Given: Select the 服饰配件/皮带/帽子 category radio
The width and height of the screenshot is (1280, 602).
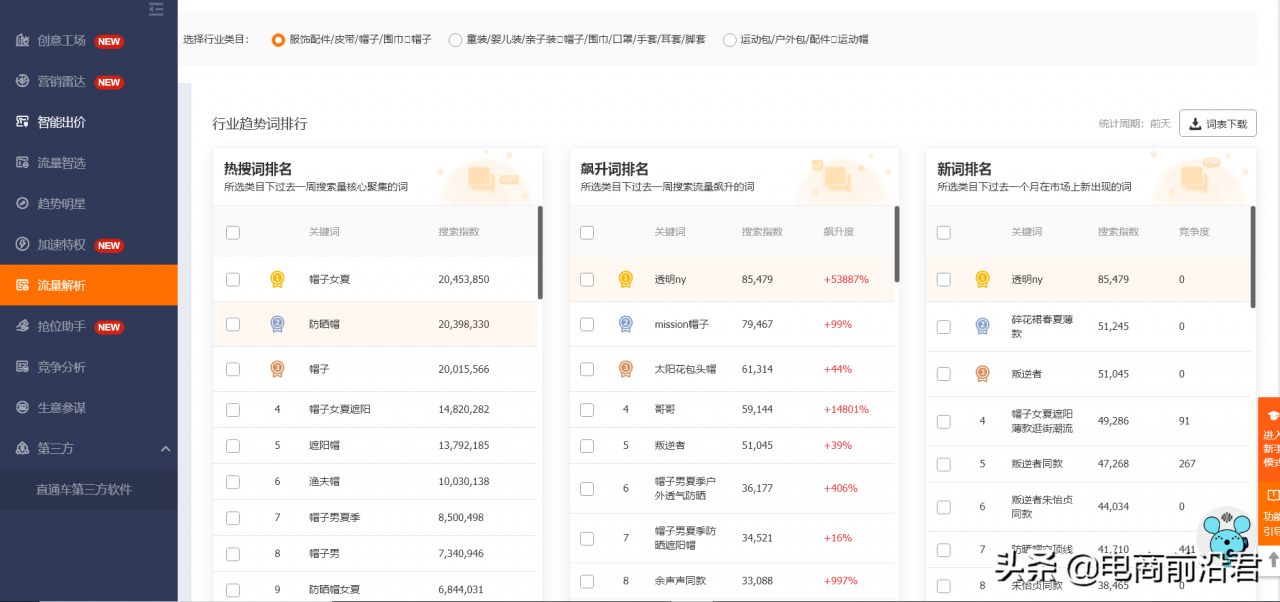Looking at the screenshot, I should [278, 40].
